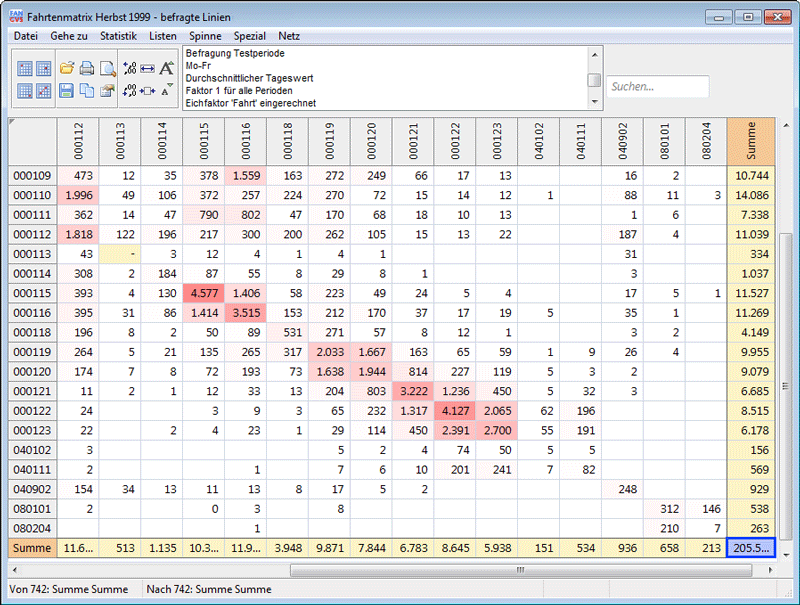
Task: Click the horizontal scrollbar right arrow
Action: point(770,570)
